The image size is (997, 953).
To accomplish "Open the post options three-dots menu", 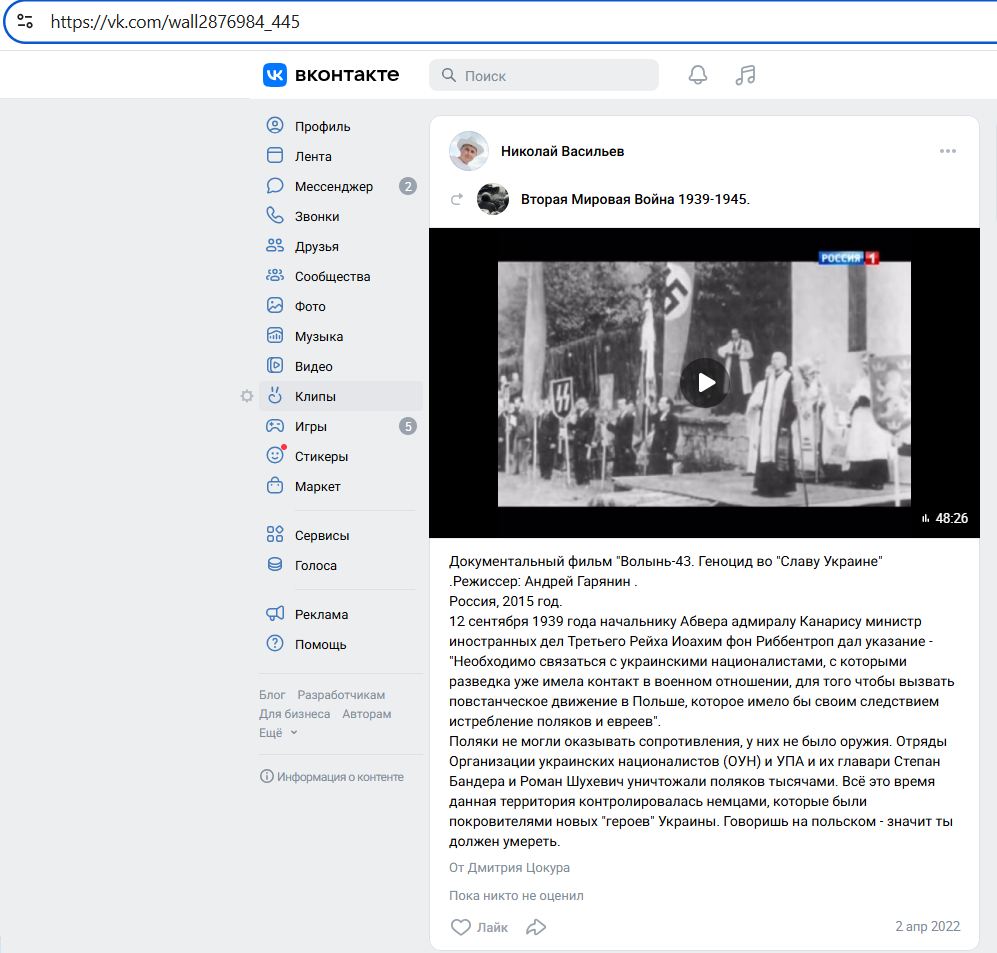I will [x=947, y=151].
